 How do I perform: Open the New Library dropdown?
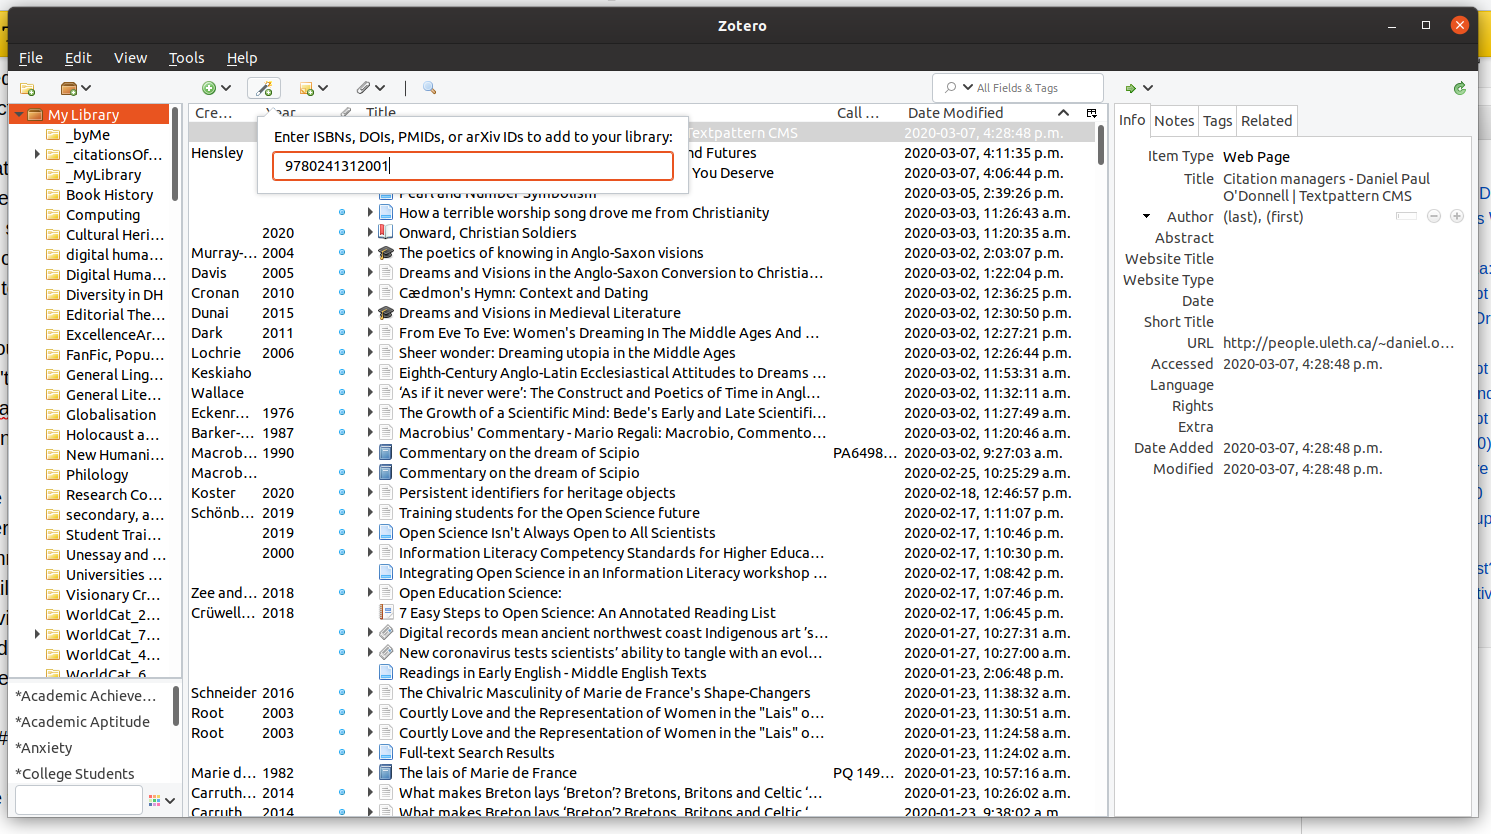pyautogui.click(x=76, y=88)
